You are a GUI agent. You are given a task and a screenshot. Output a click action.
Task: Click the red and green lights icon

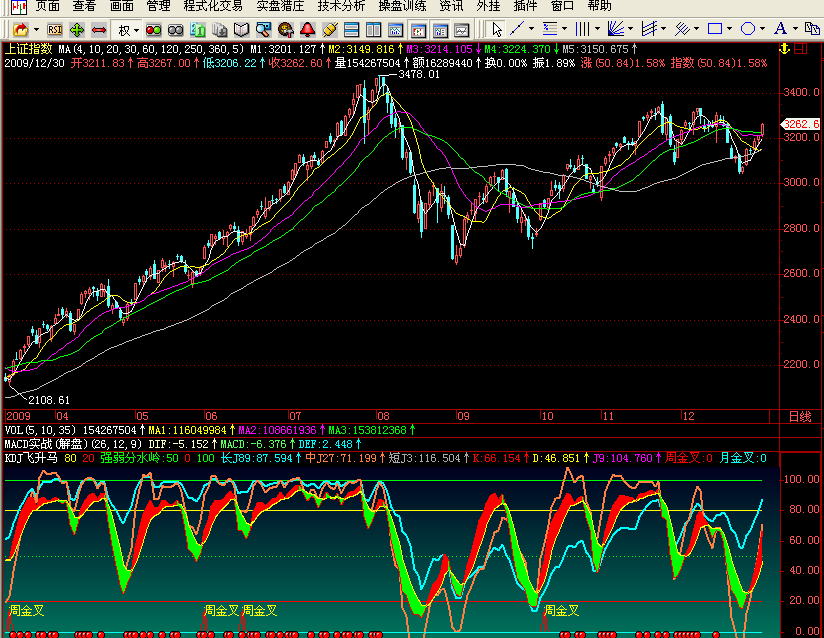click(x=153, y=29)
